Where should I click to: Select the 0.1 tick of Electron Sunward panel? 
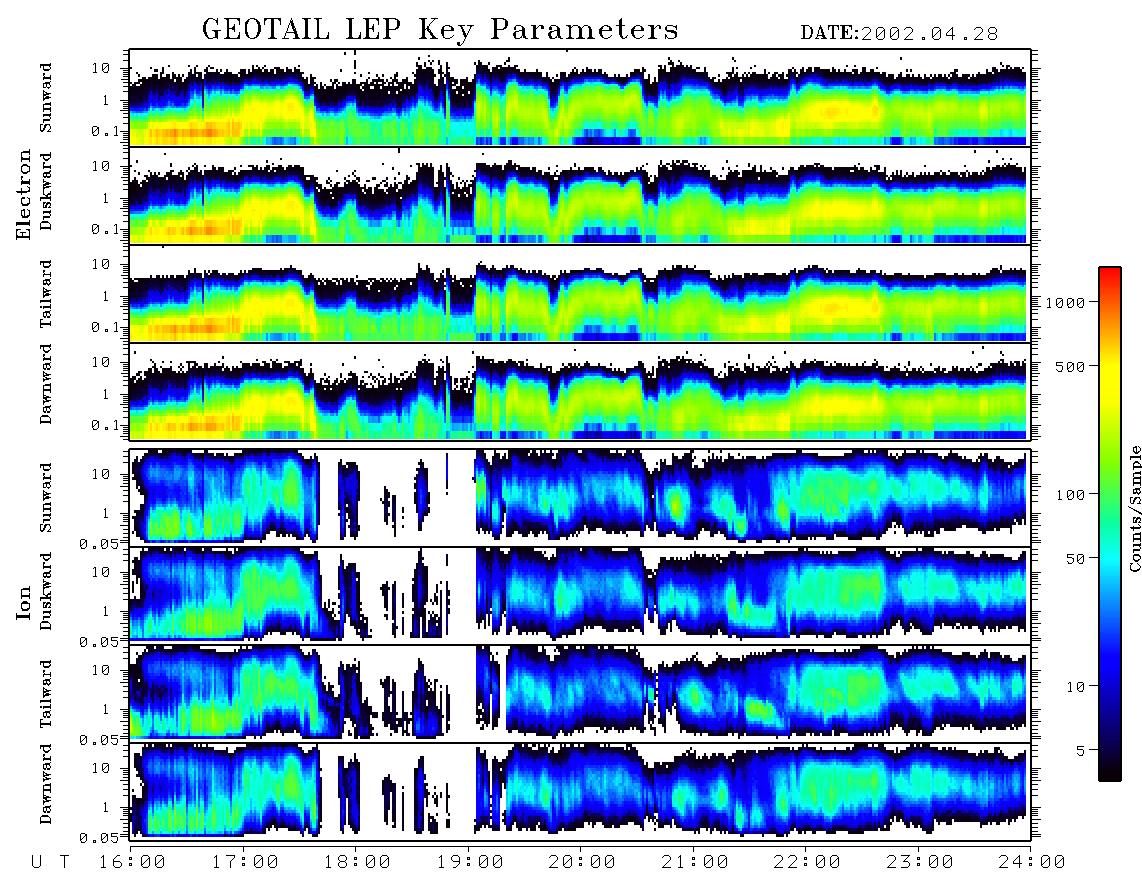[104, 131]
